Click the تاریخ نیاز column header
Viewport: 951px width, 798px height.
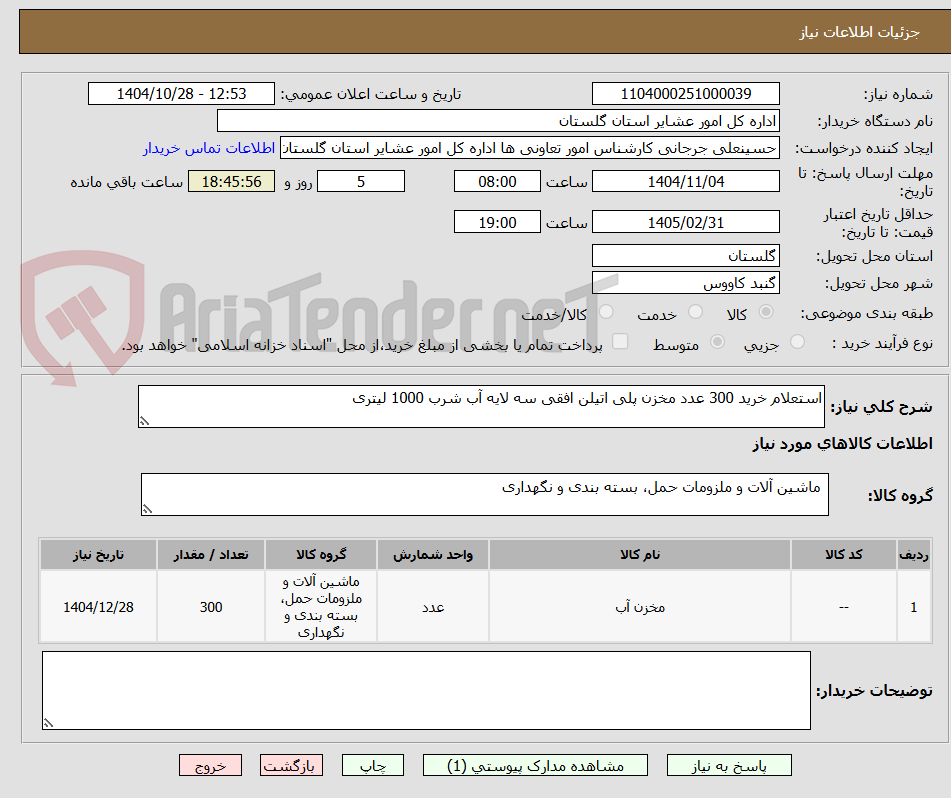pos(98,555)
